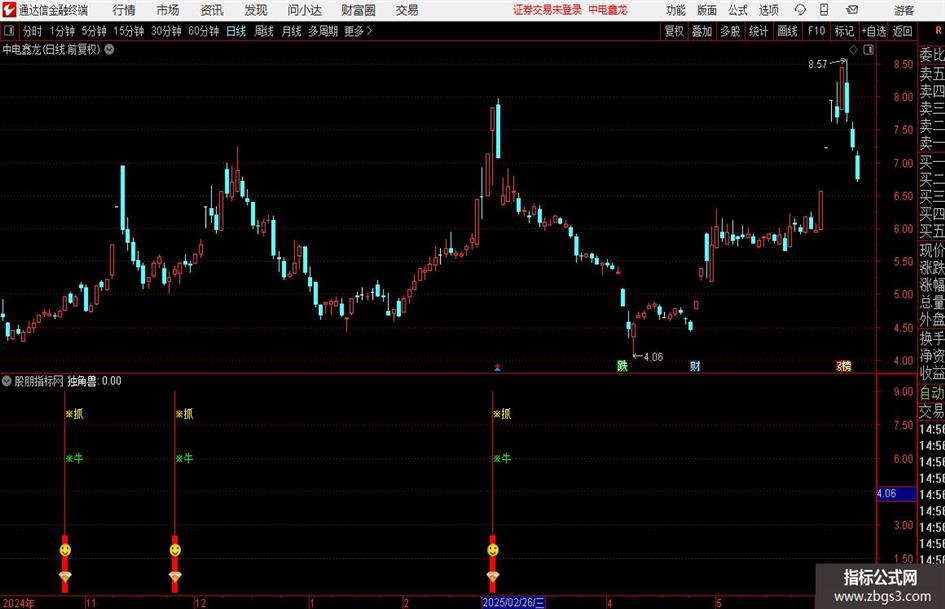This screenshot has height=609, width=945.
Task: Open the 功能 menu
Action: pos(676,10)
